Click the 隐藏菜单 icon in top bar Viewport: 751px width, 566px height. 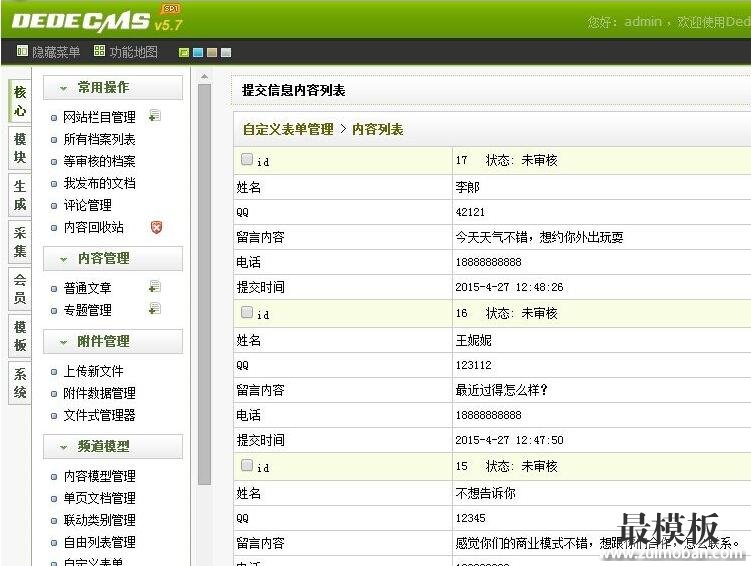[22, 51]
